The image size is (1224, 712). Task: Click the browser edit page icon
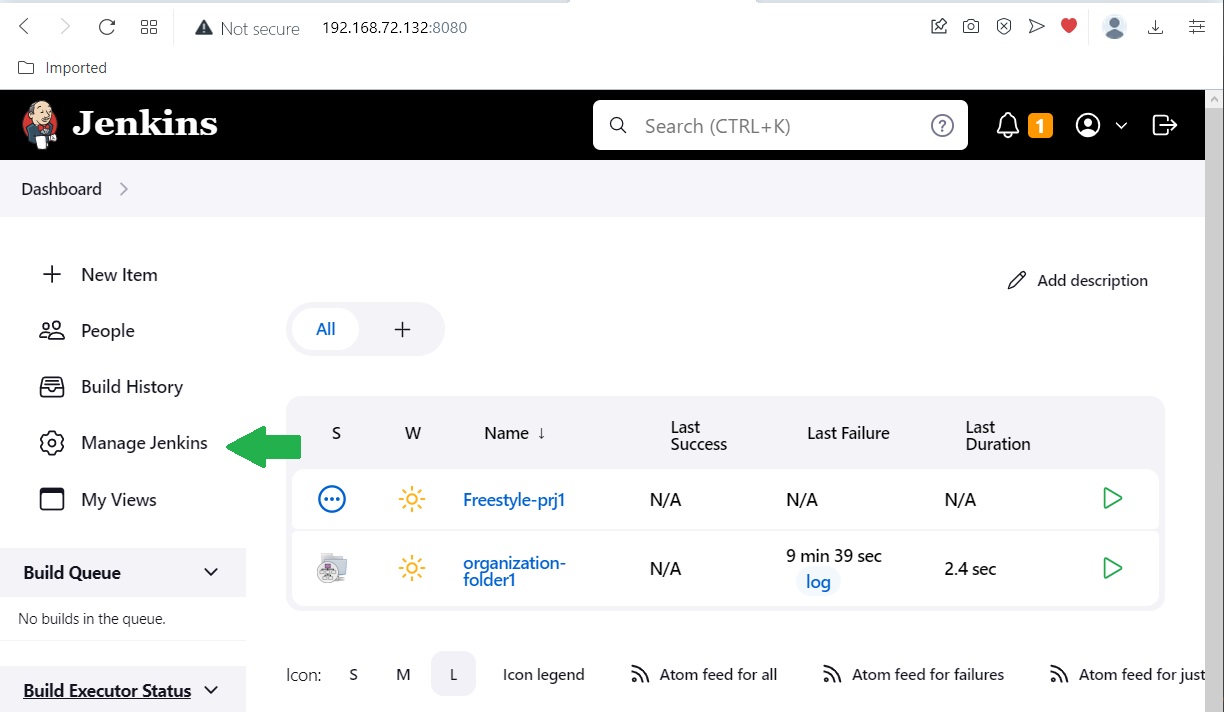[938, 27]
